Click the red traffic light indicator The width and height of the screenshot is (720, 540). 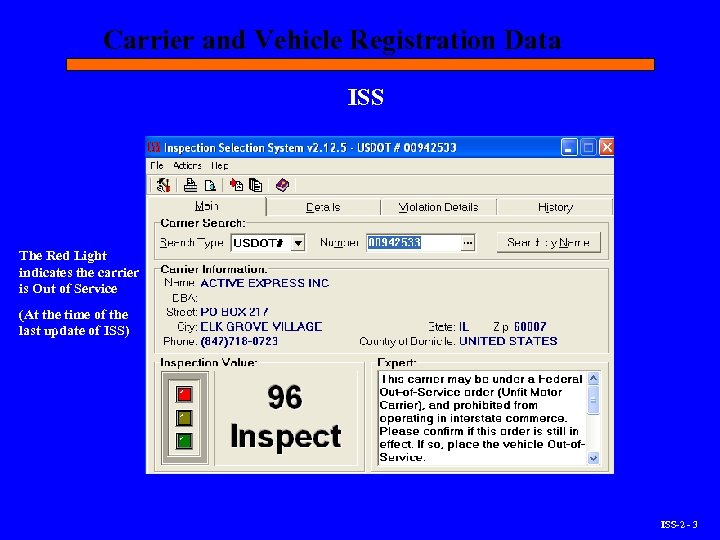184,394
